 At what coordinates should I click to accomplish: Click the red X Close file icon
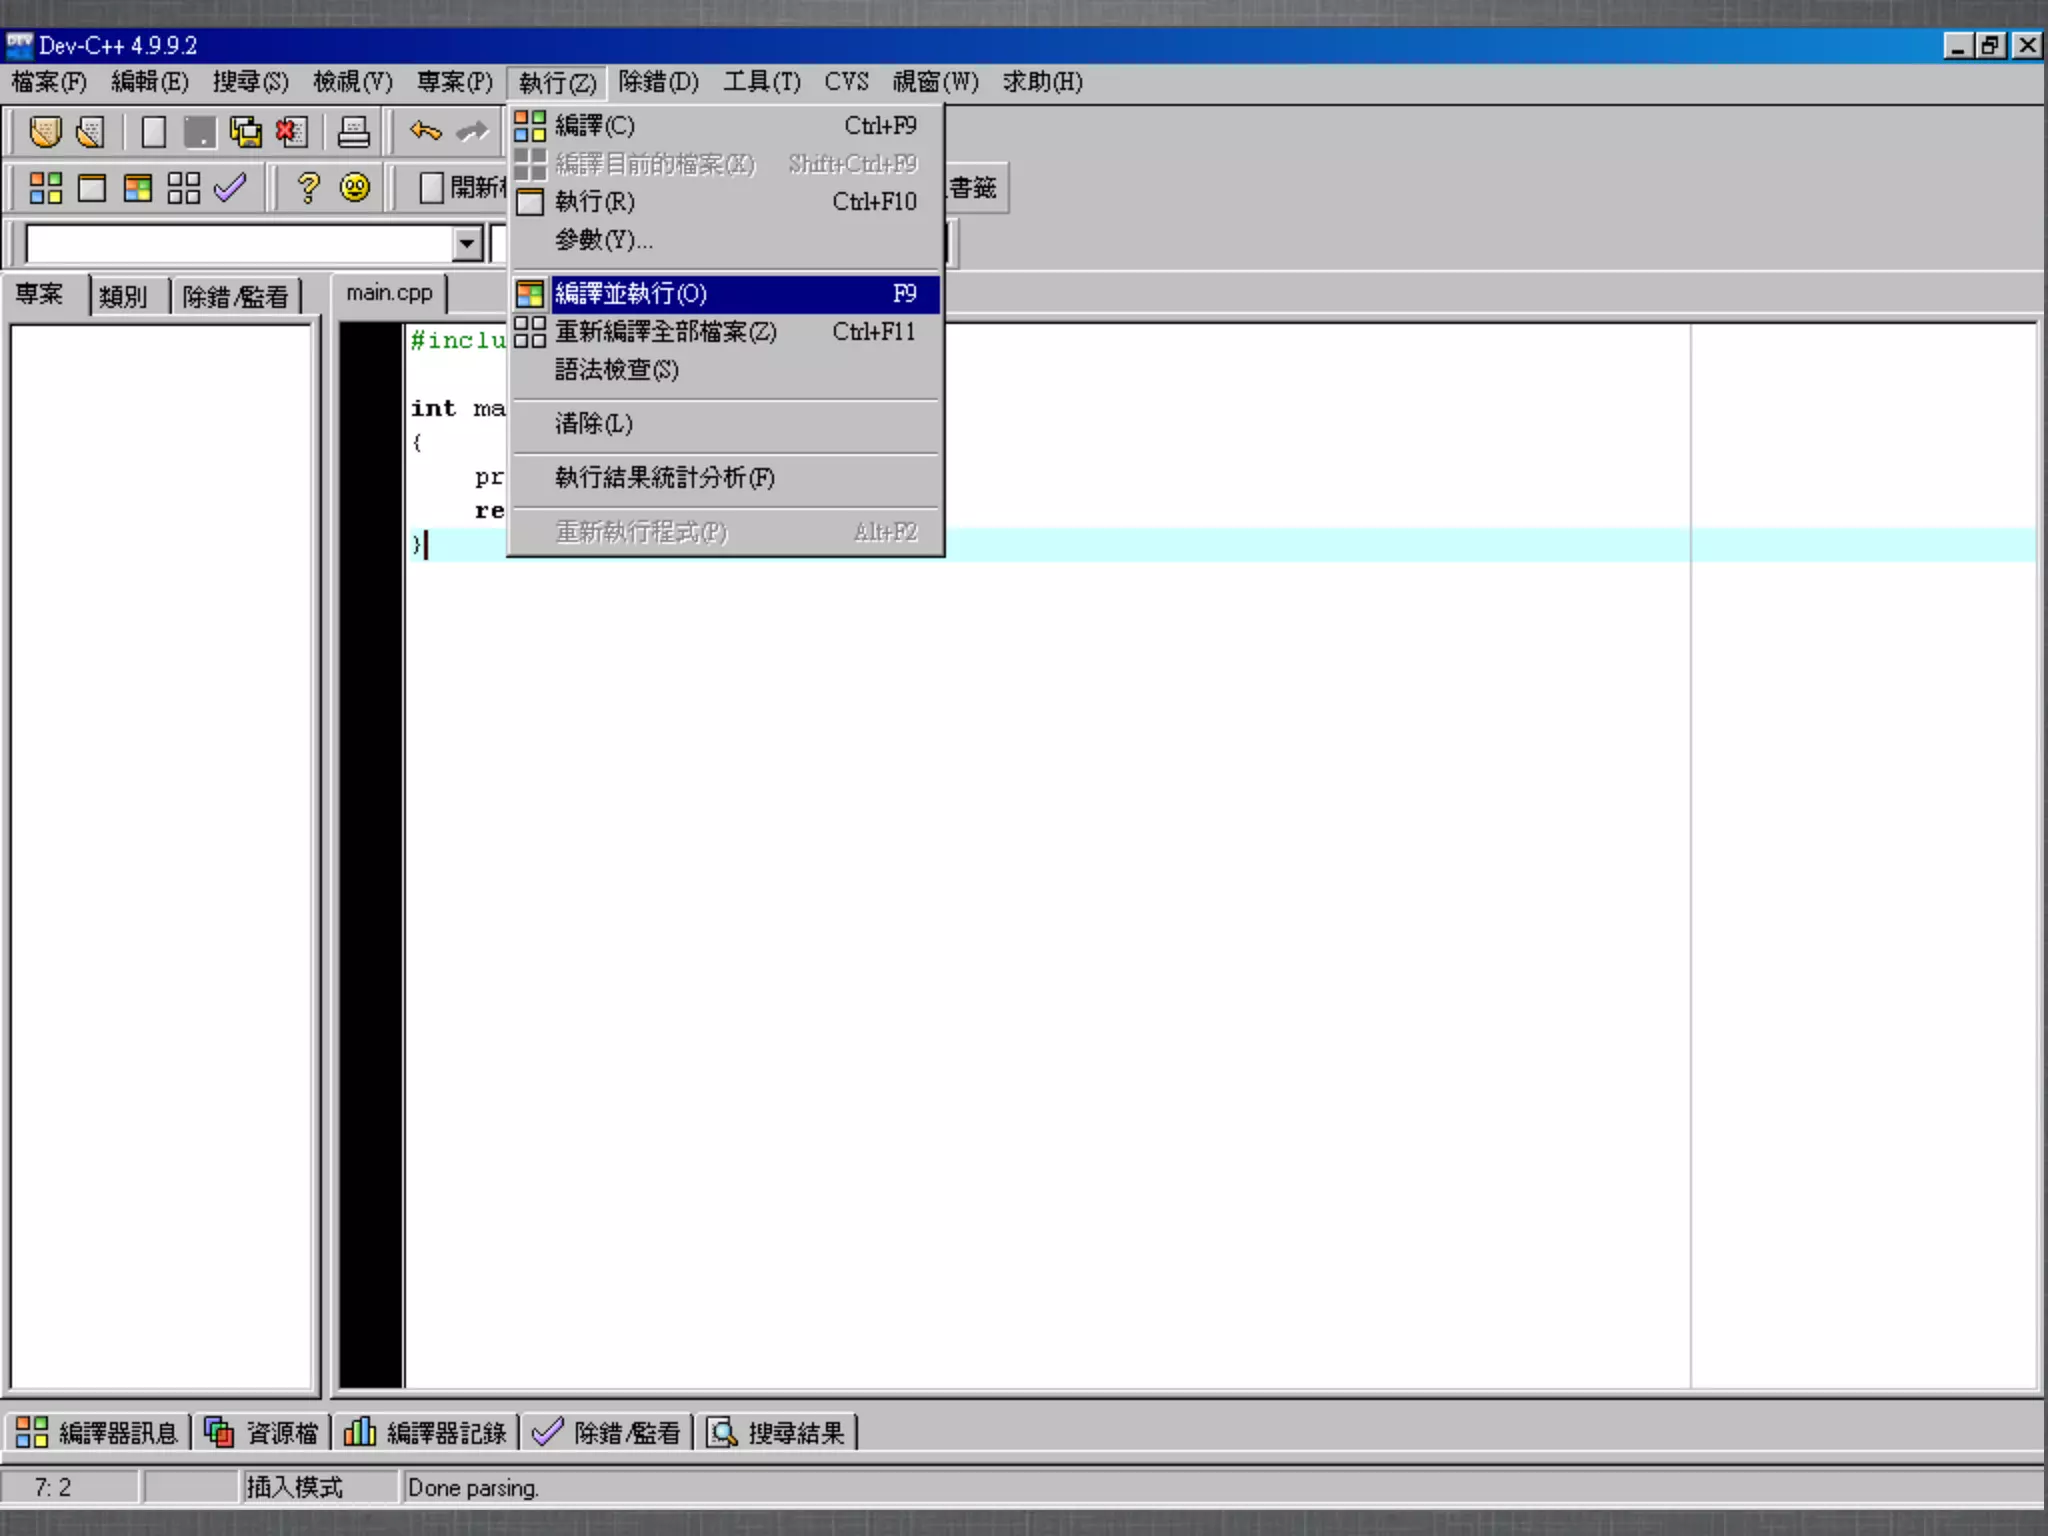(x=291, y=132)
